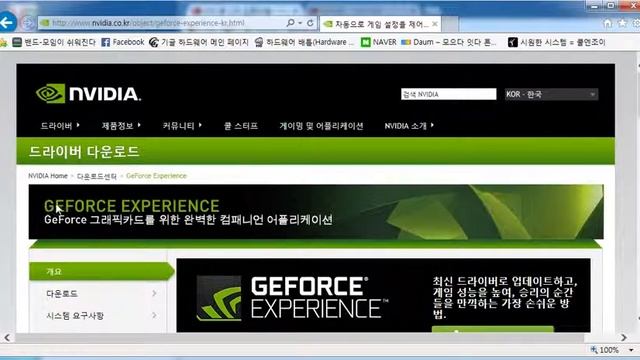Open the KOR - 한국 region dropdown

[x=551, y=94]
